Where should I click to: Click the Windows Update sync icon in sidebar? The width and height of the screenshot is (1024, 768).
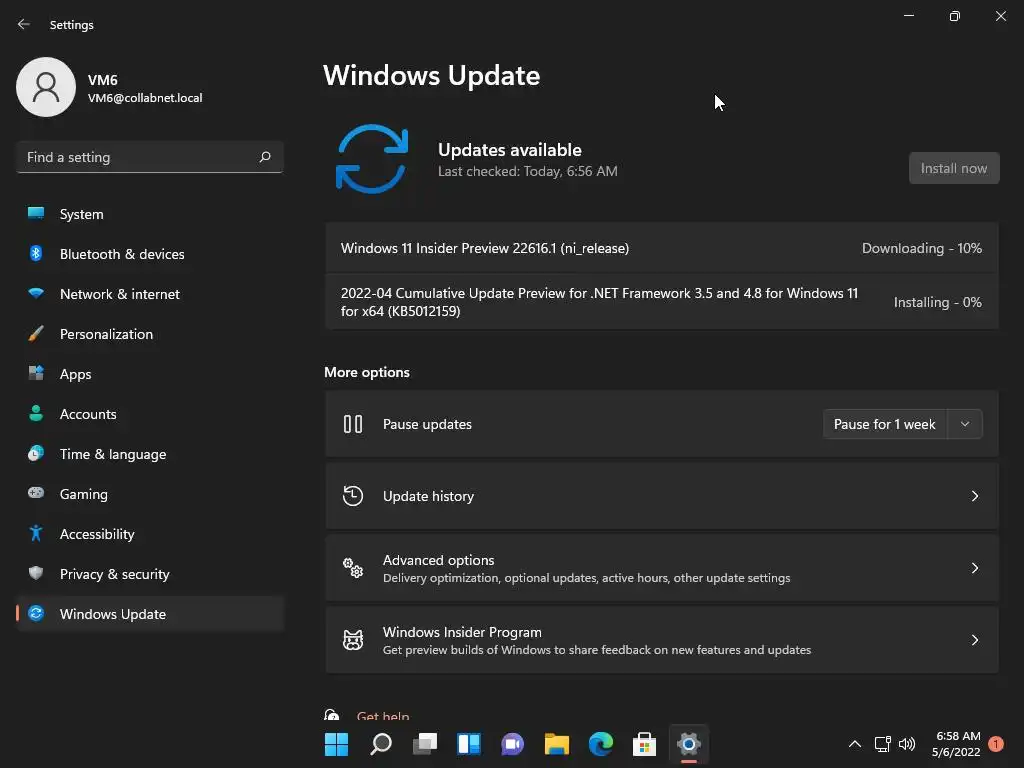36,613
